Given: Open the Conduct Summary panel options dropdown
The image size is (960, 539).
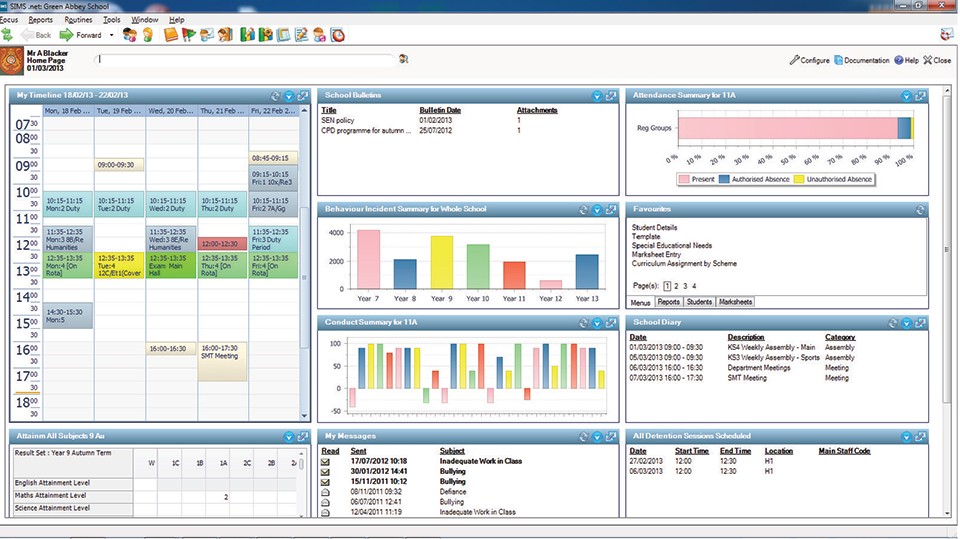Looking at the screenshot, I should [598, 323].
